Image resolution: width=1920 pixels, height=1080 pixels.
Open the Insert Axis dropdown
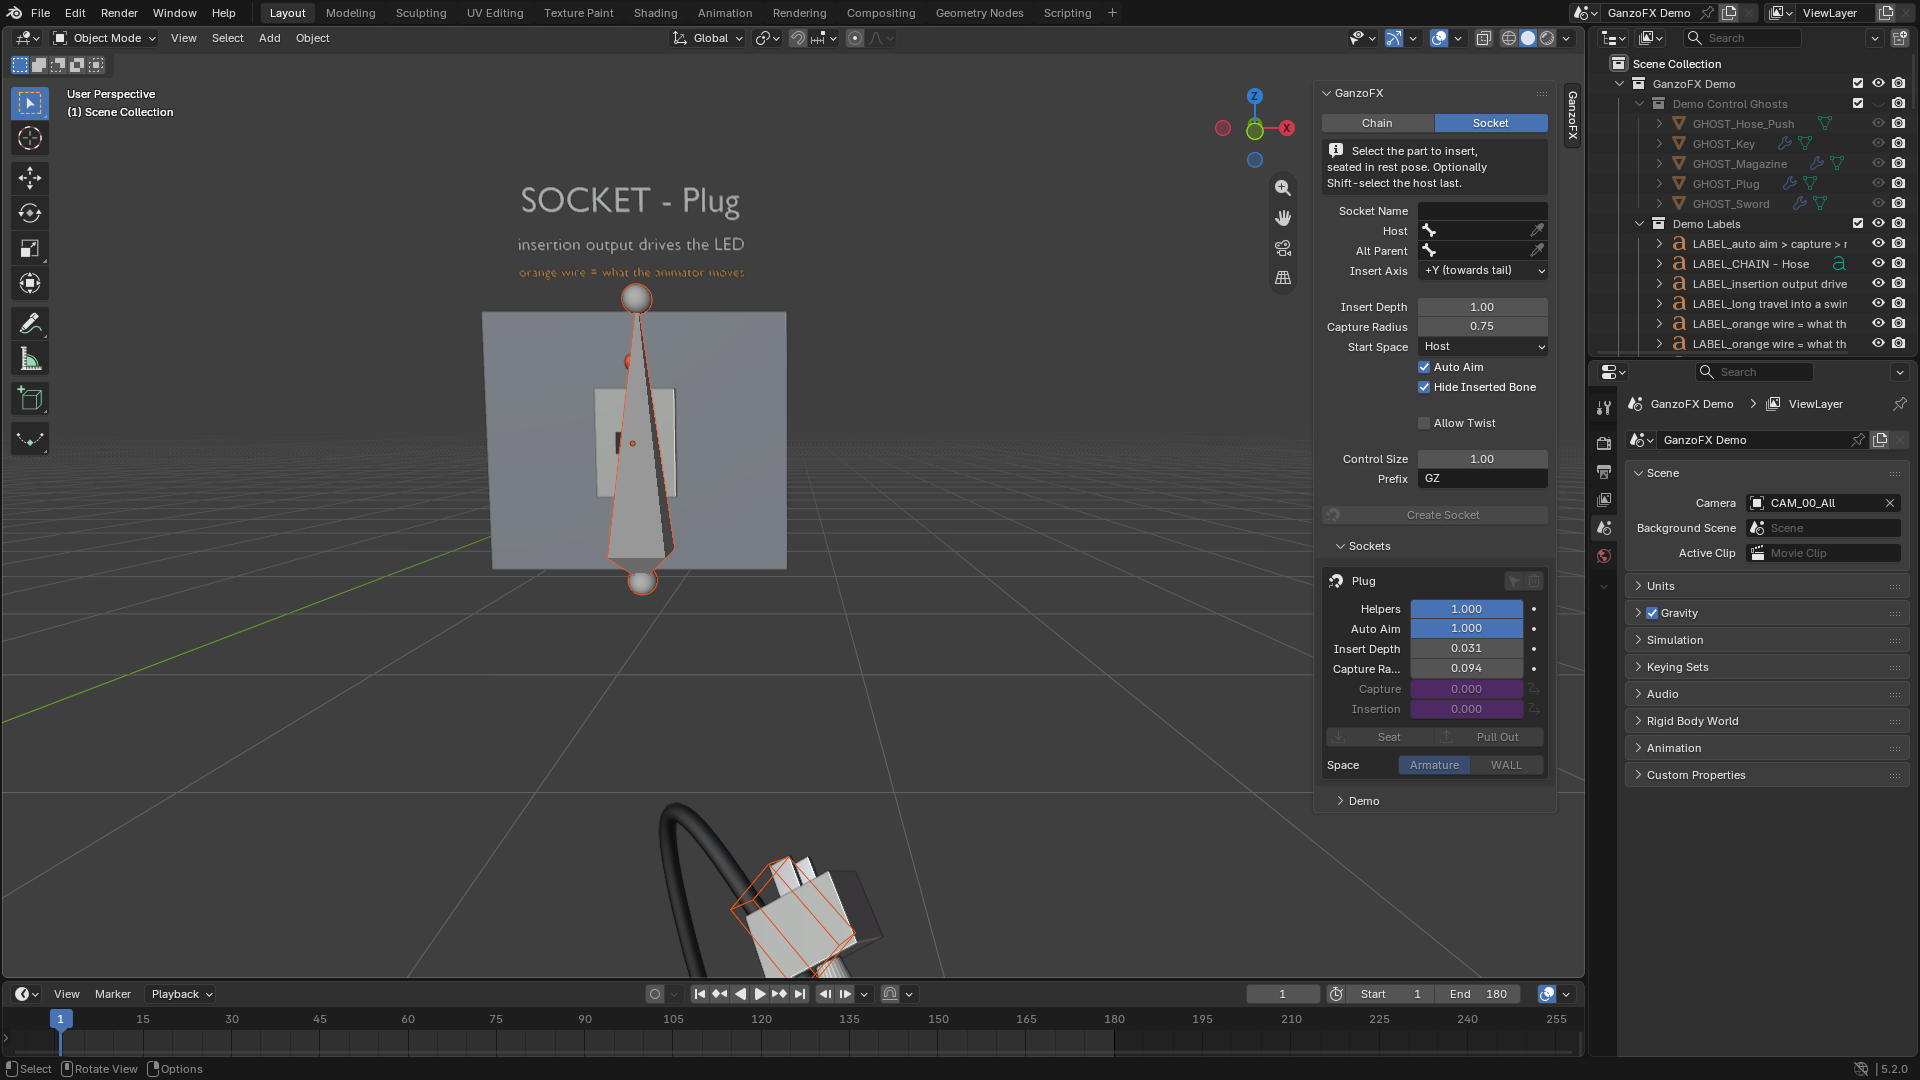point(1483,271)
